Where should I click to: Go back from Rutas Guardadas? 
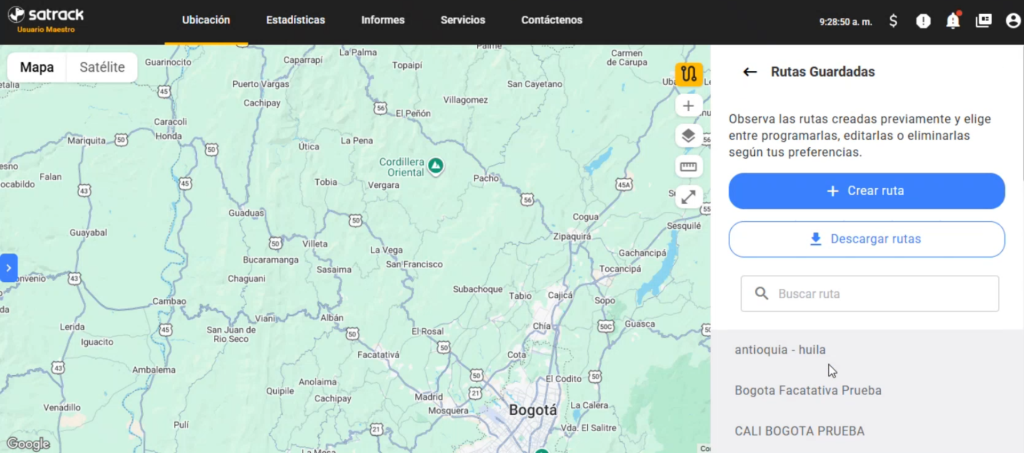(750, 72)
